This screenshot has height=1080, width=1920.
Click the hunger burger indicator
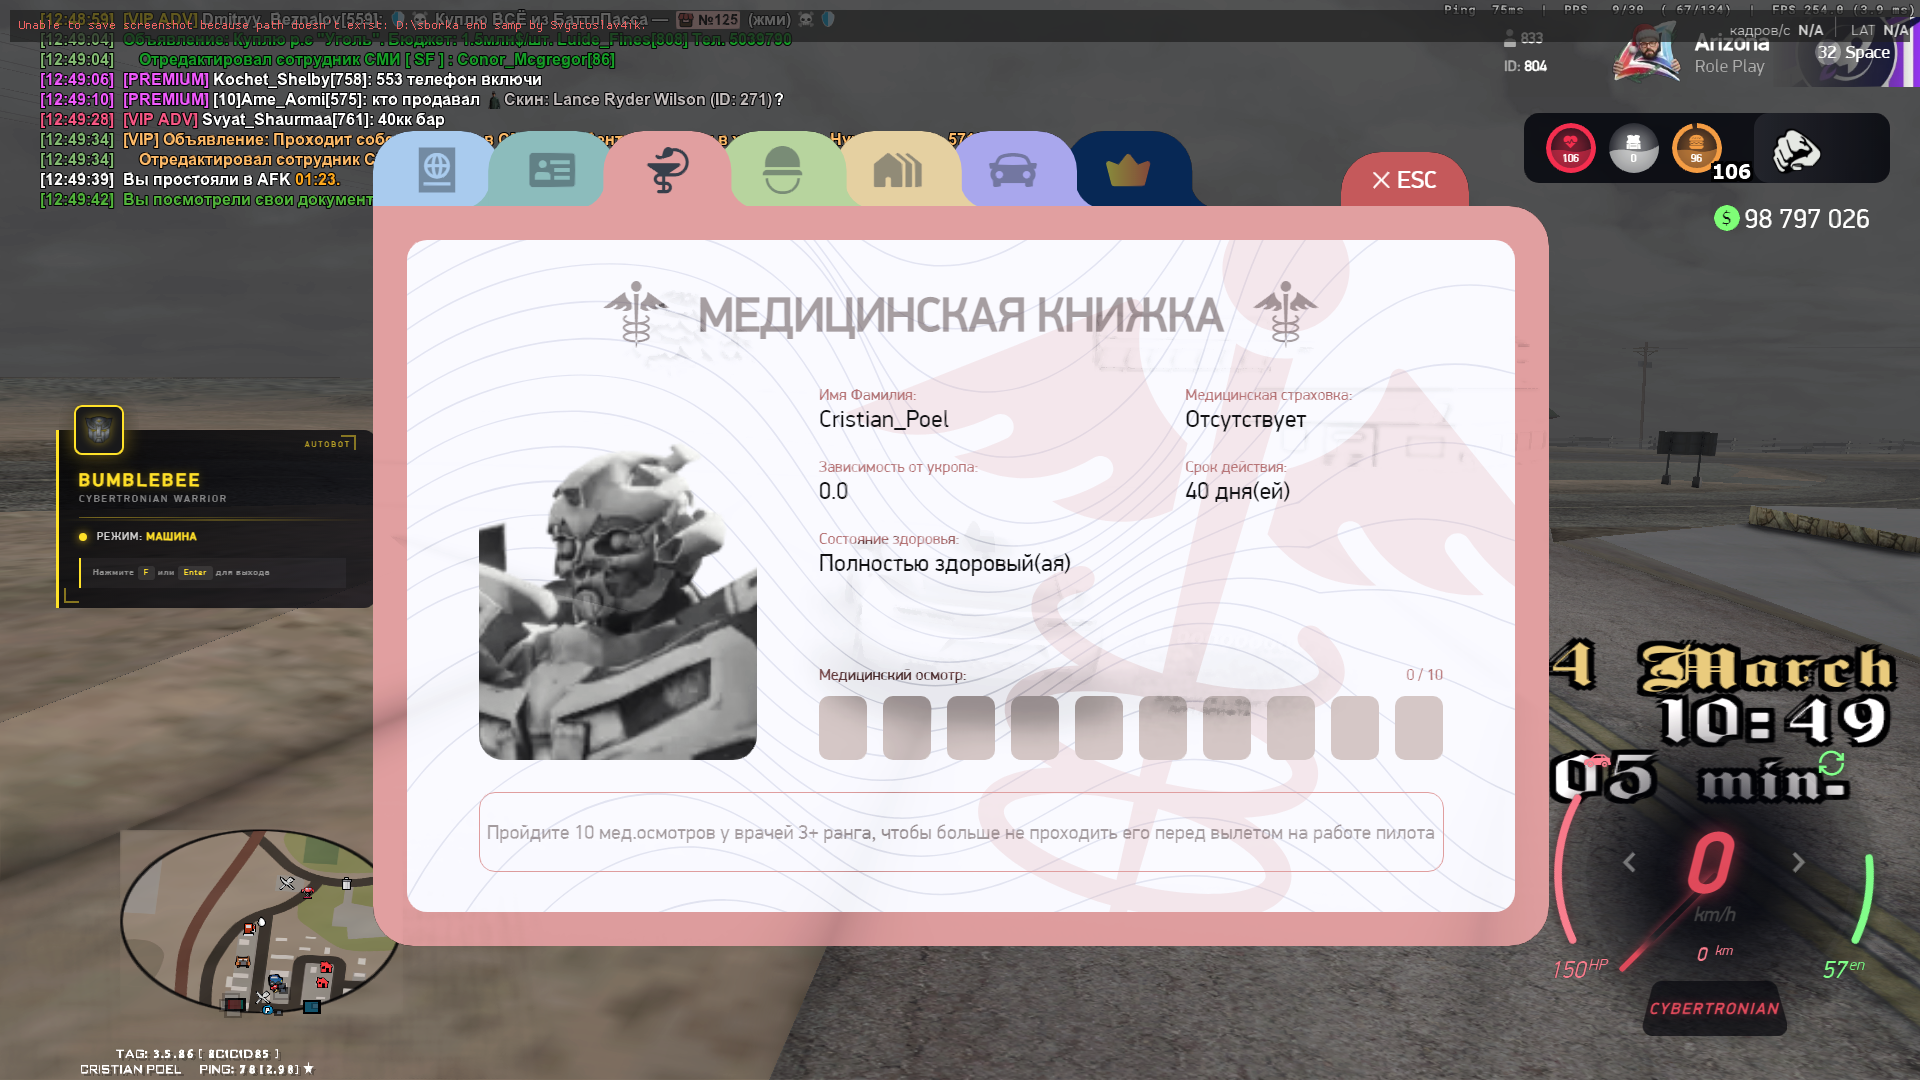coord(1696,148)
